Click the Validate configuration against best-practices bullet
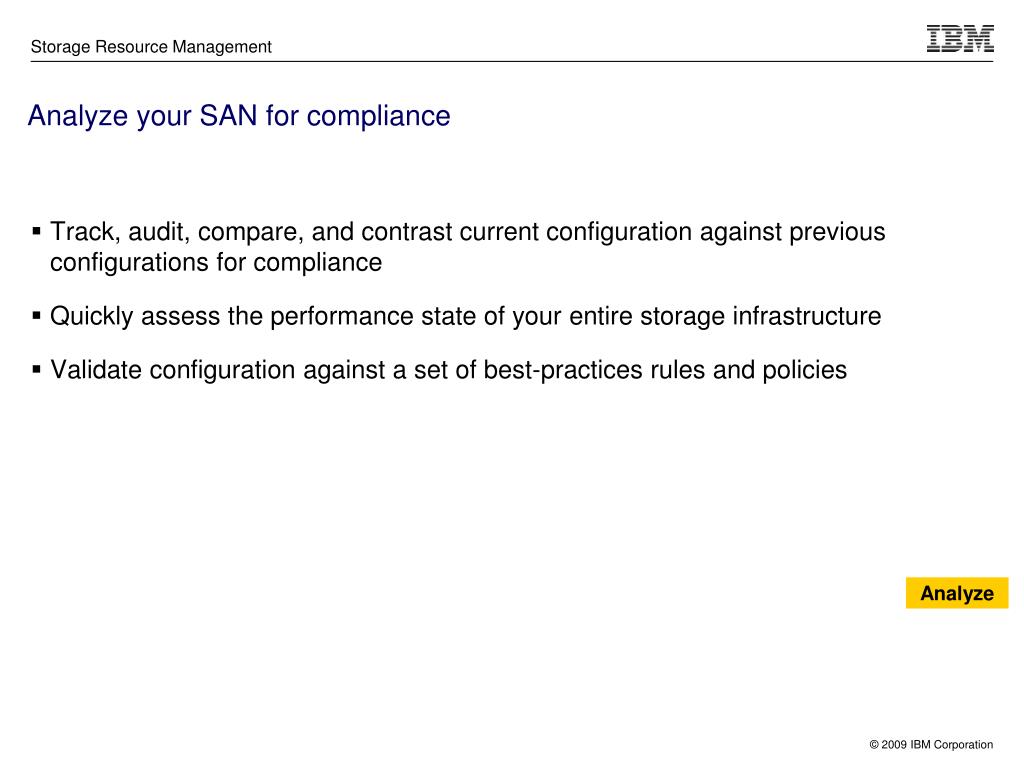1024x768 pixels. point(449,370)
